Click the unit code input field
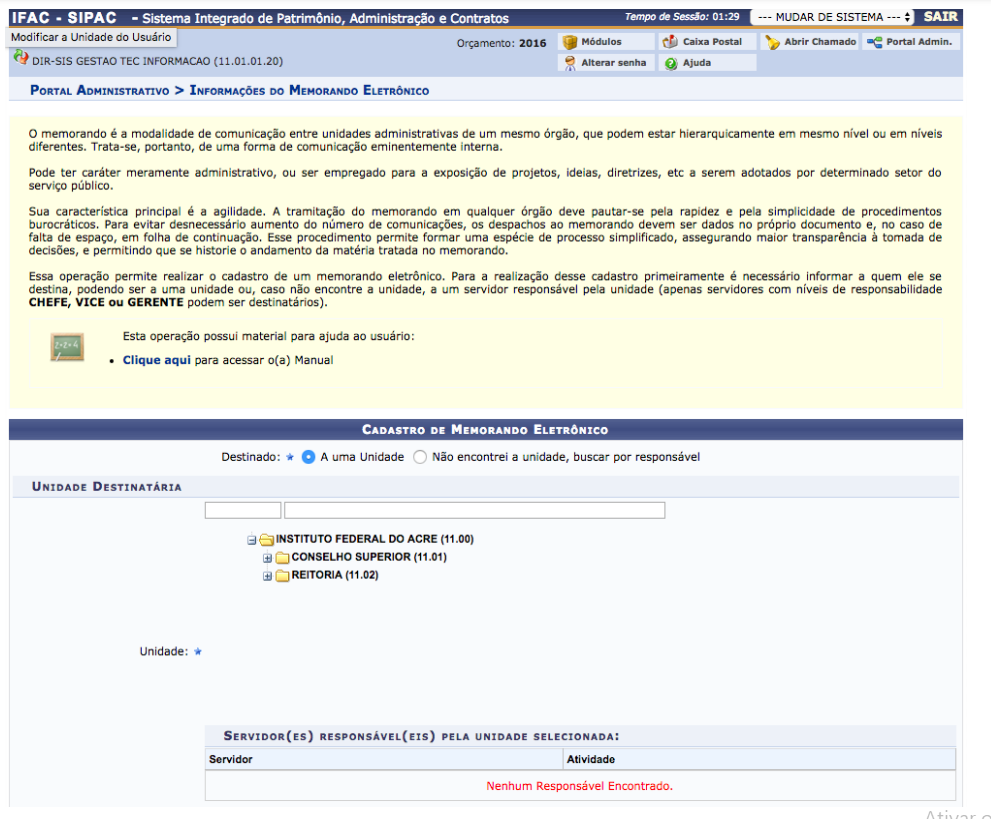991x819 pixels. [x=243, y=511]
